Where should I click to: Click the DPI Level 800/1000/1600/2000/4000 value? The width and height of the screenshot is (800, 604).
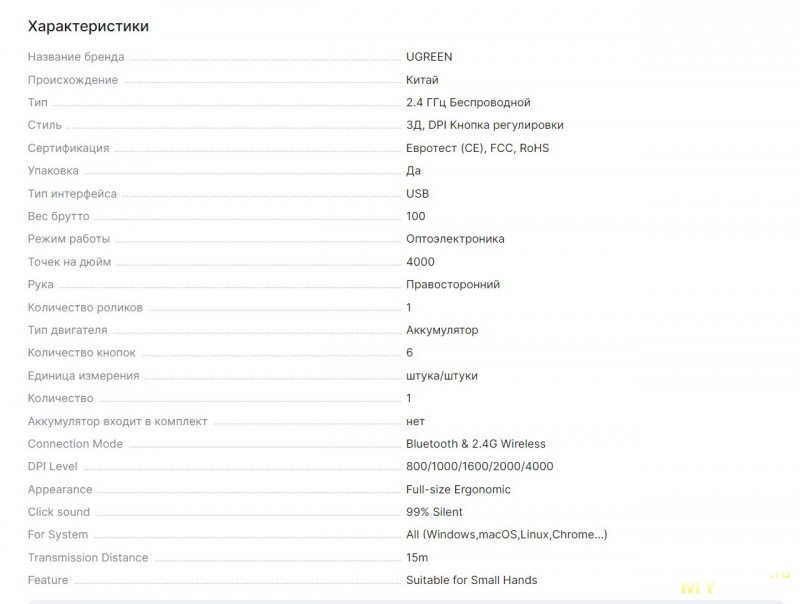[479, 466]
